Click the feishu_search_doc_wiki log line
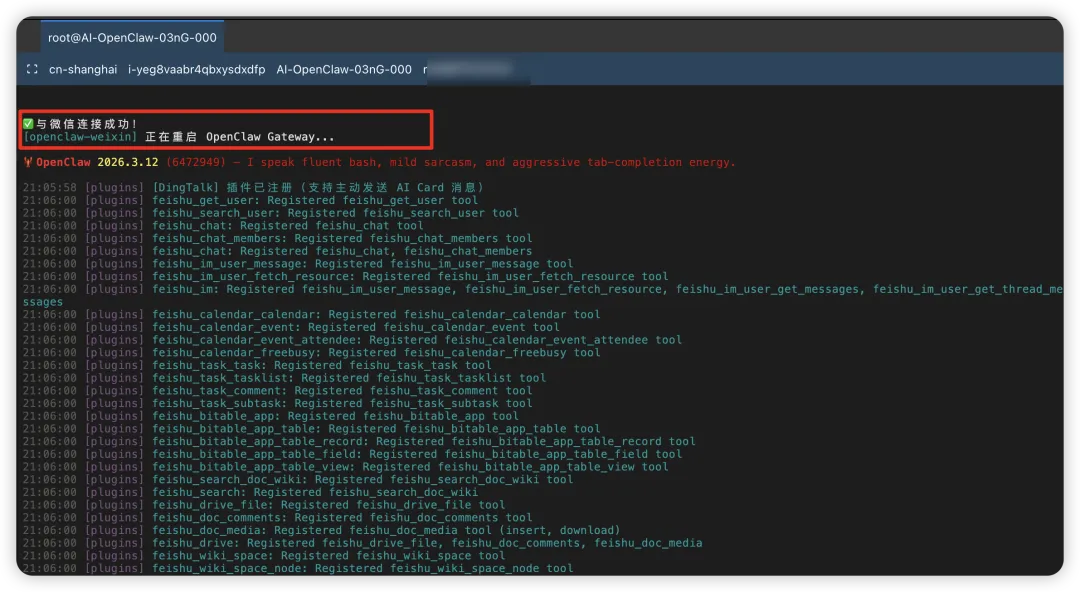Image resolution: width=1080 pixels, height=592 pixels. pyautogui.click(x=298, y=480)
